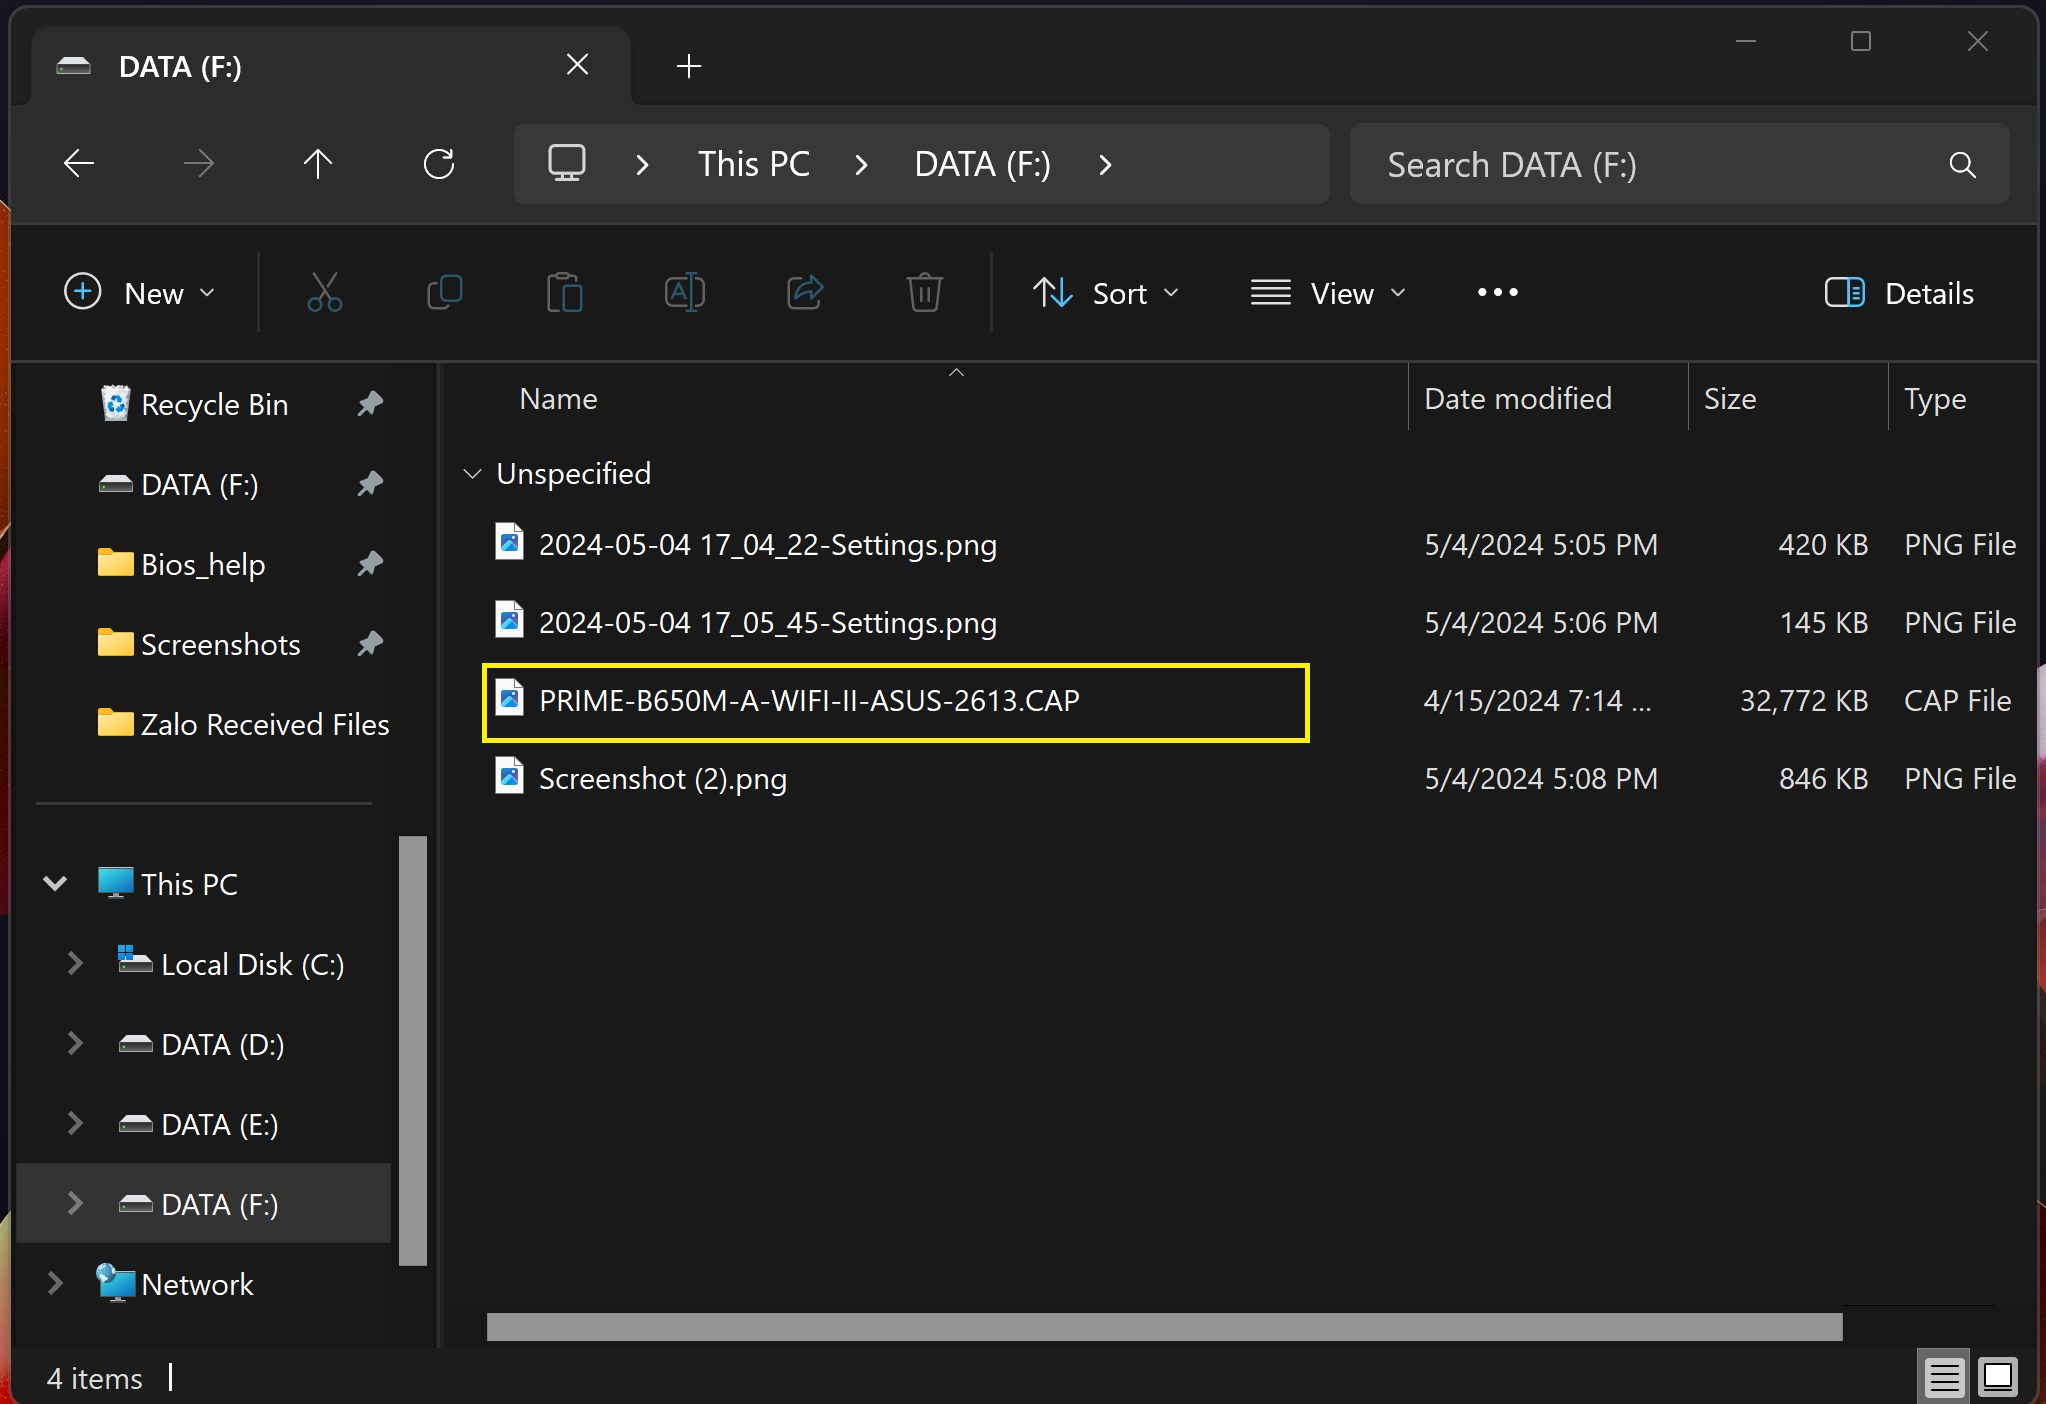Expand Local Disk (C:) tree node
Screen dimensions: 2046x1404
click(75, 964)
